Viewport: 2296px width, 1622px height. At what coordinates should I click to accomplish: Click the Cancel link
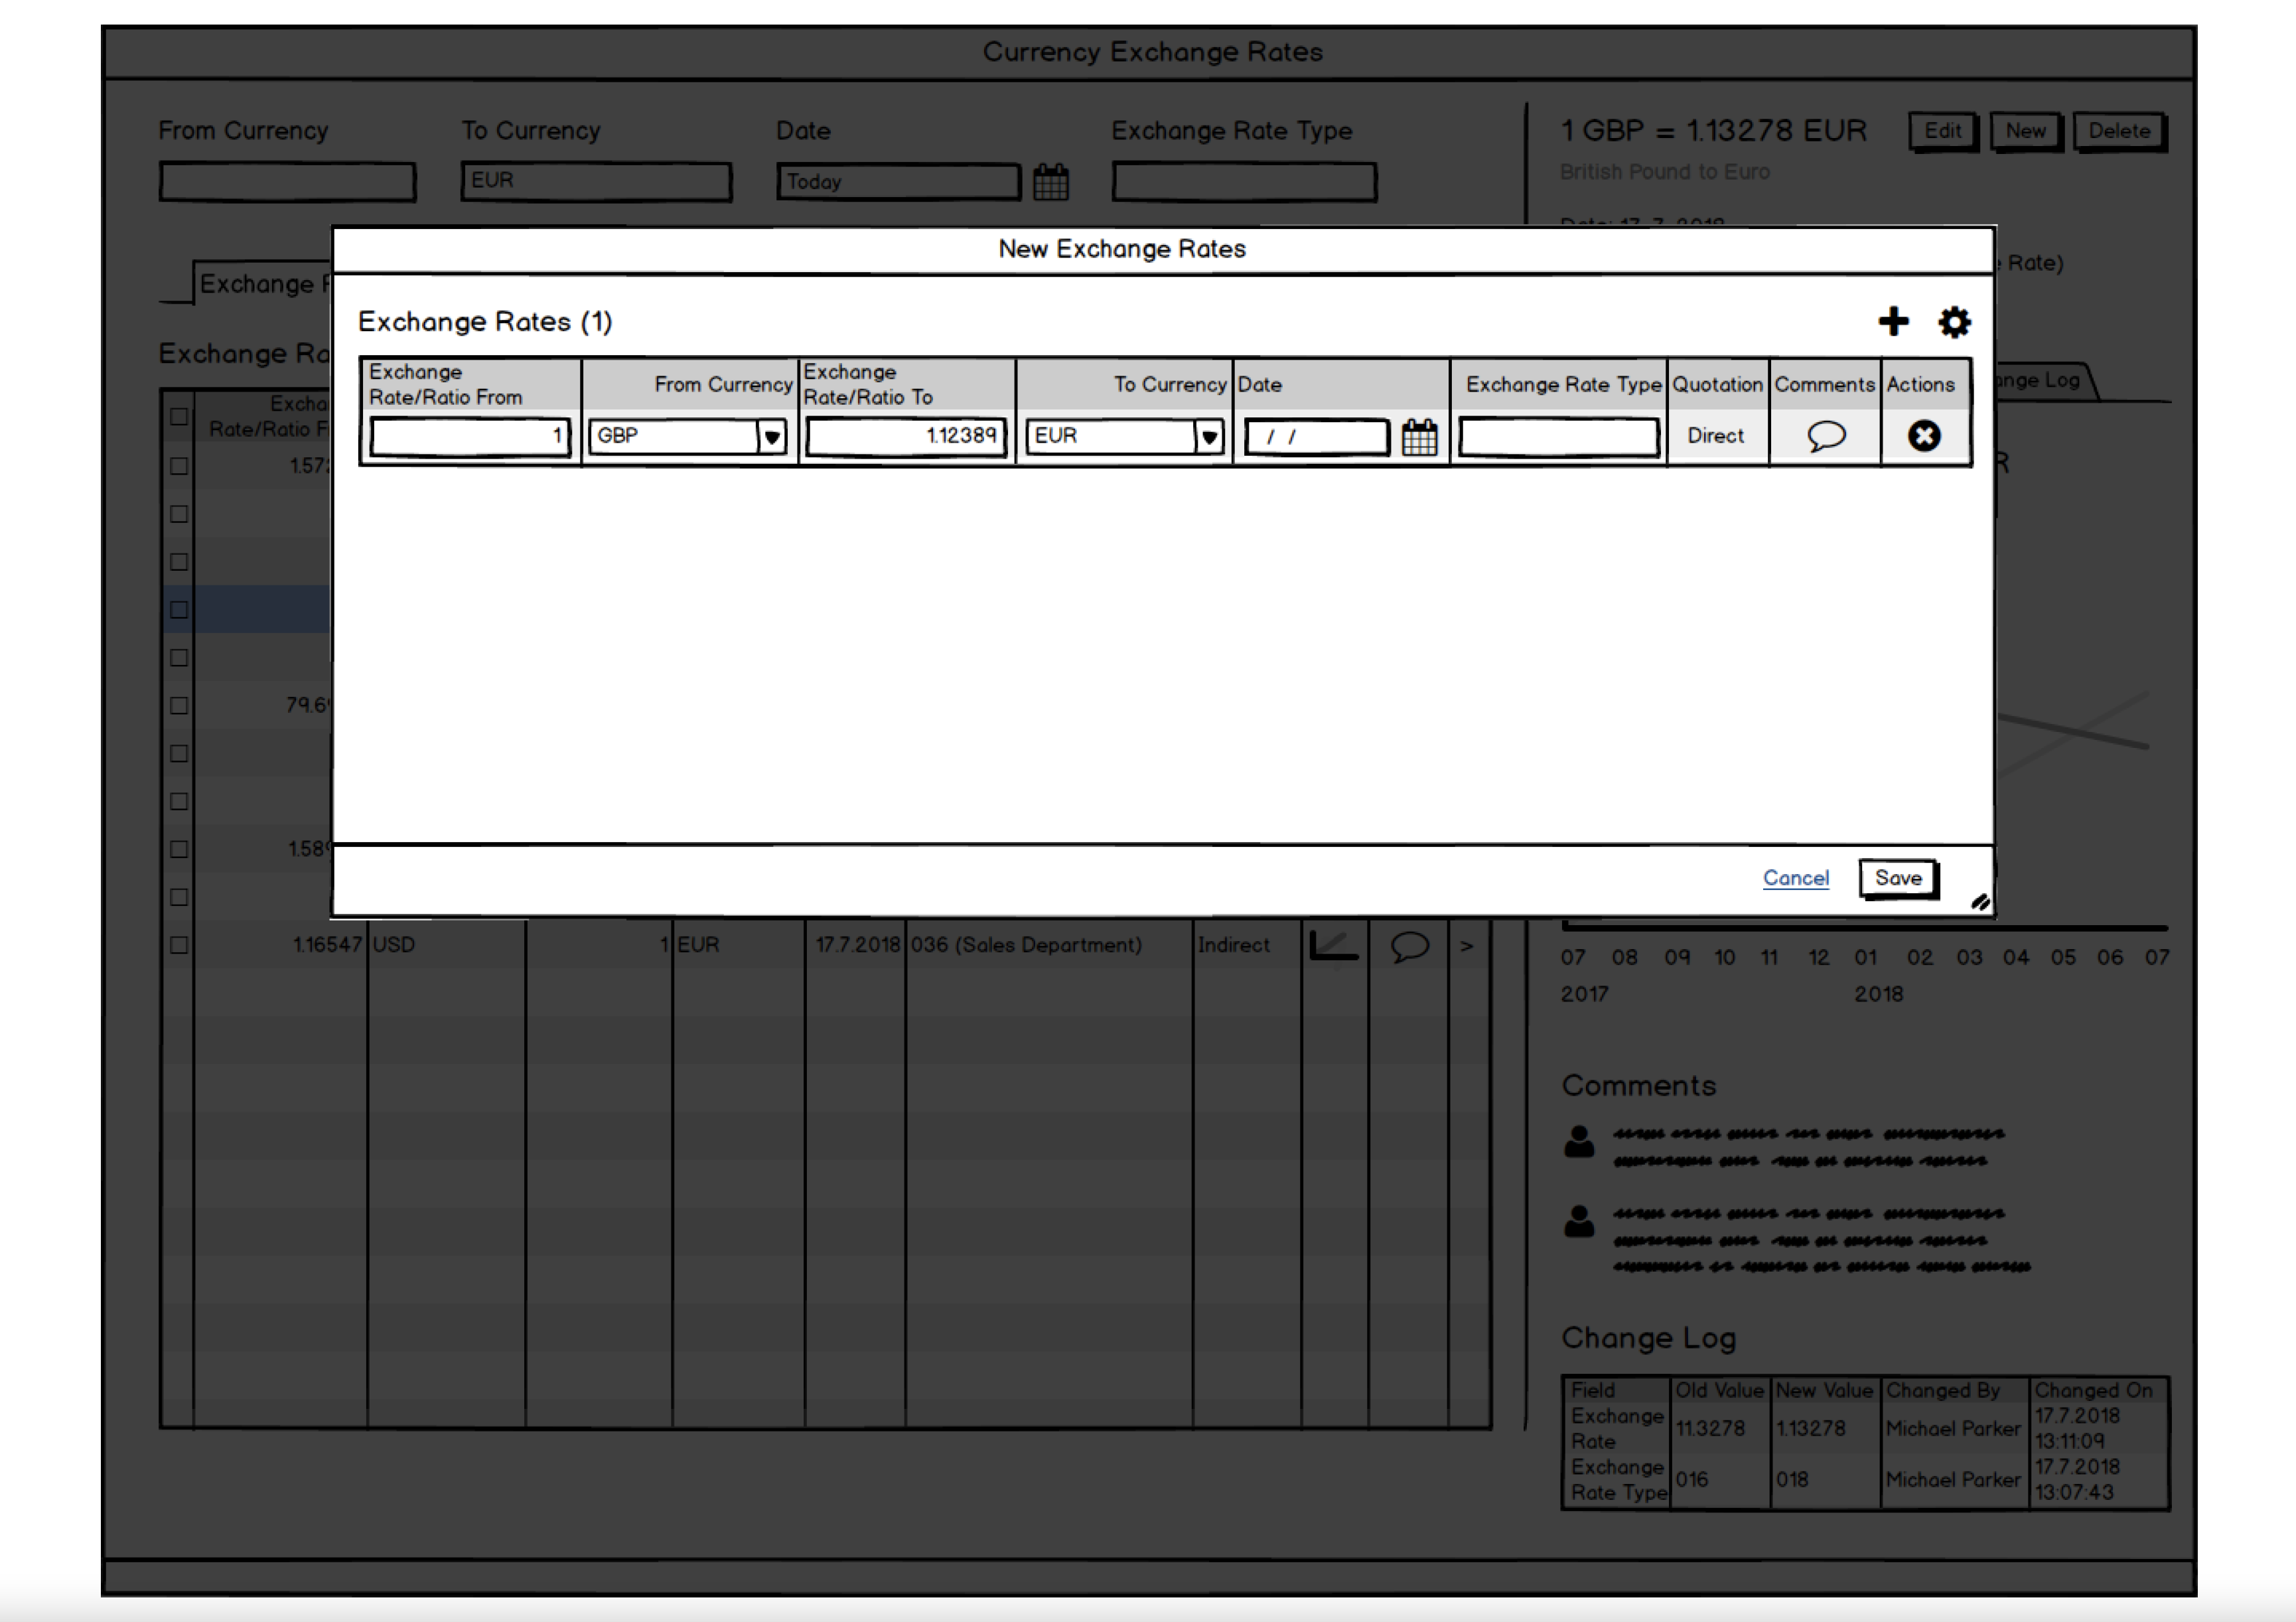tap(1795, 878)
